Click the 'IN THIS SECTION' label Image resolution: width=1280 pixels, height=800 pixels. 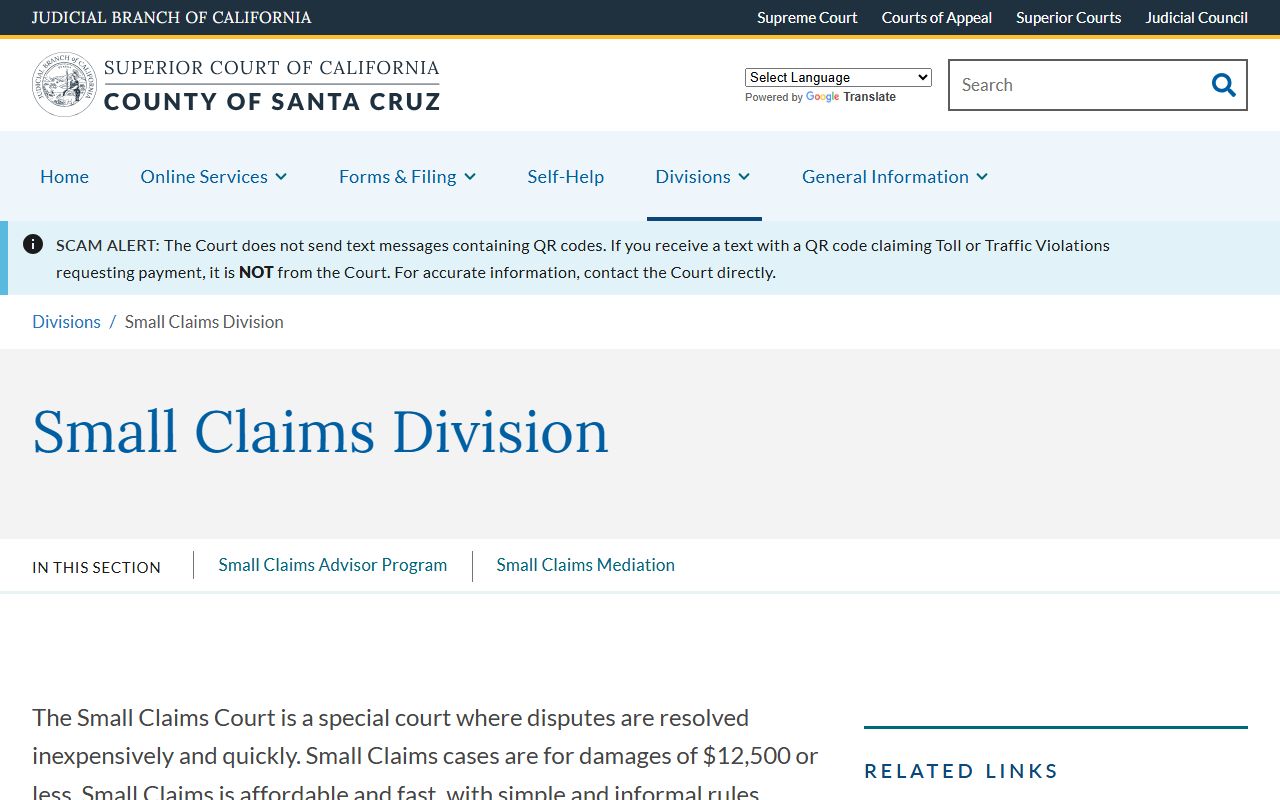pos(96,567)
